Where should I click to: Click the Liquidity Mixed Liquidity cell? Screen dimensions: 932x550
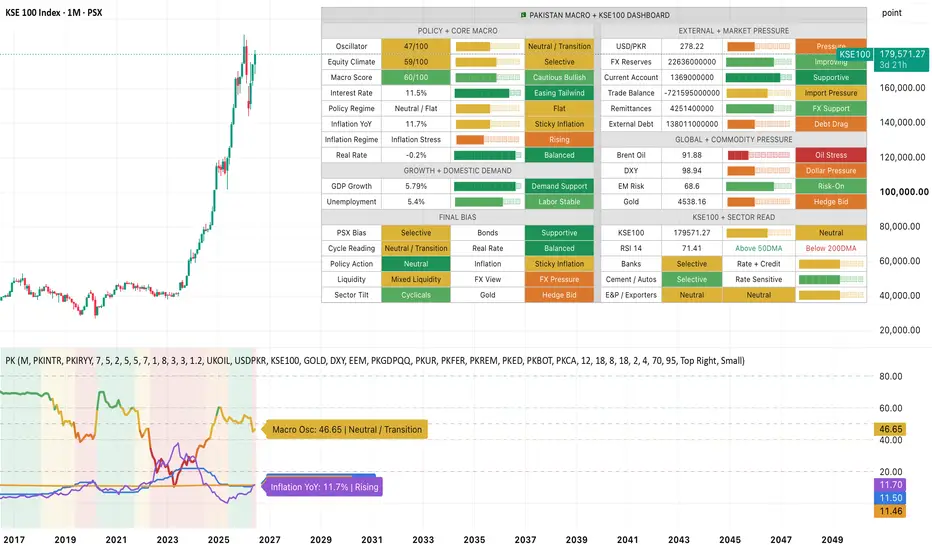[416, 279]
